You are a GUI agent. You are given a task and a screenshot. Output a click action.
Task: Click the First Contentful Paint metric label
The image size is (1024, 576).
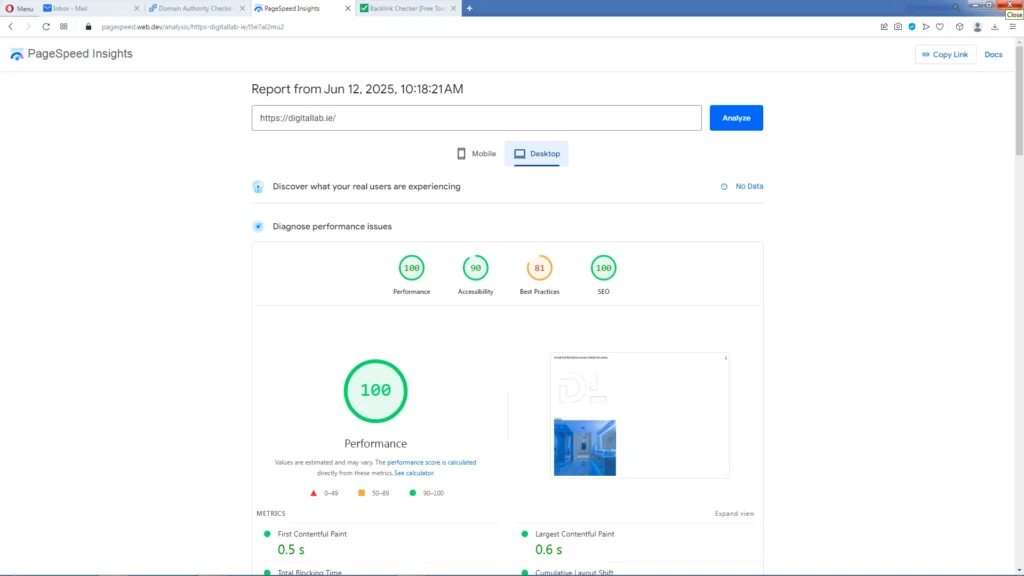click(x=312, y=534)
